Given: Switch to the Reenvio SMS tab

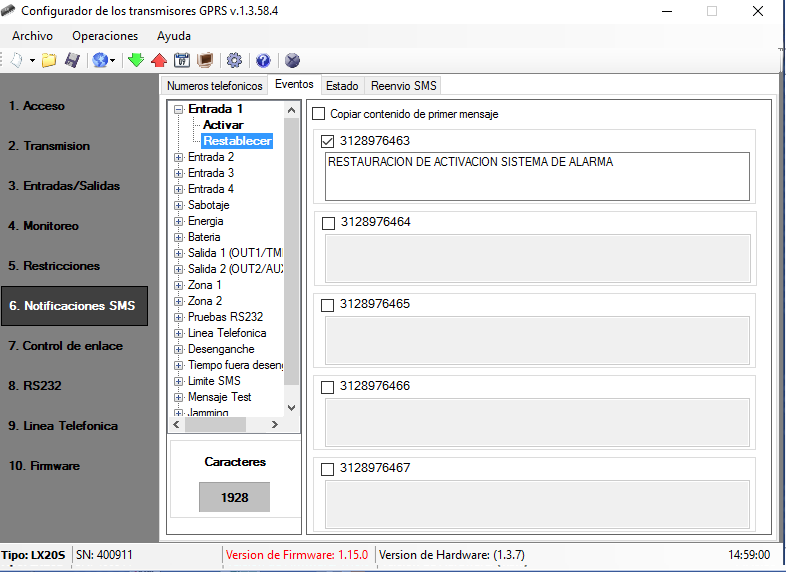Looking at the screenshot, I should (404, 86).
